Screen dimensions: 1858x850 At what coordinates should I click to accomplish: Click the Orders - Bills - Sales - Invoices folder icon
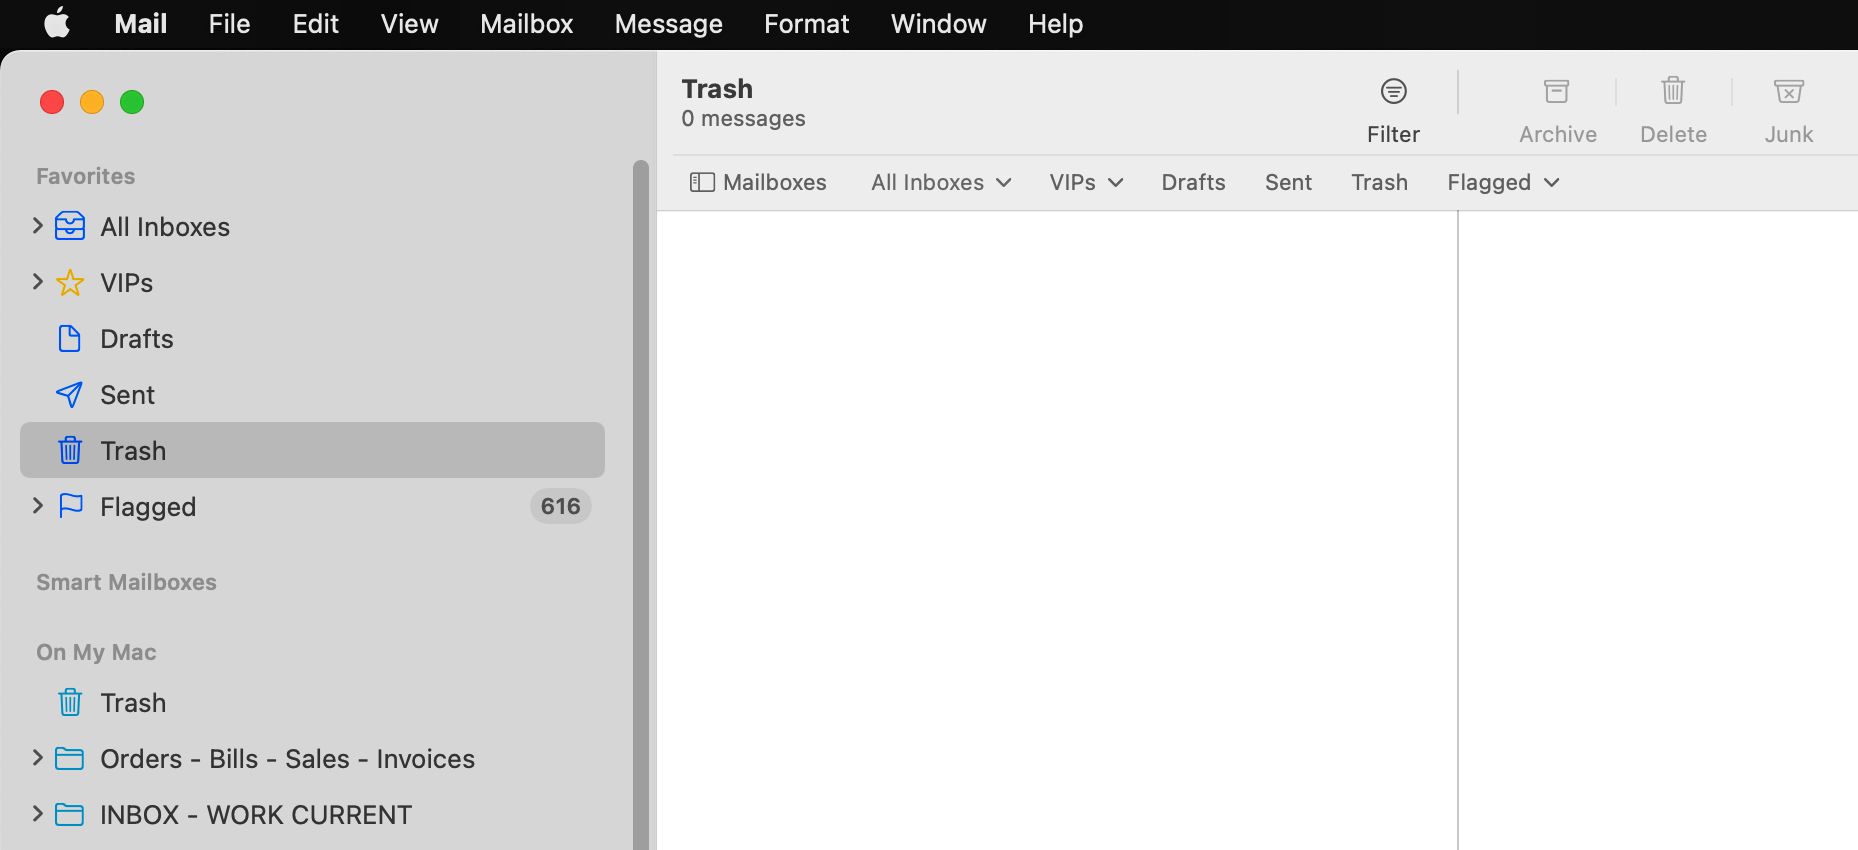tap(70, 759)
